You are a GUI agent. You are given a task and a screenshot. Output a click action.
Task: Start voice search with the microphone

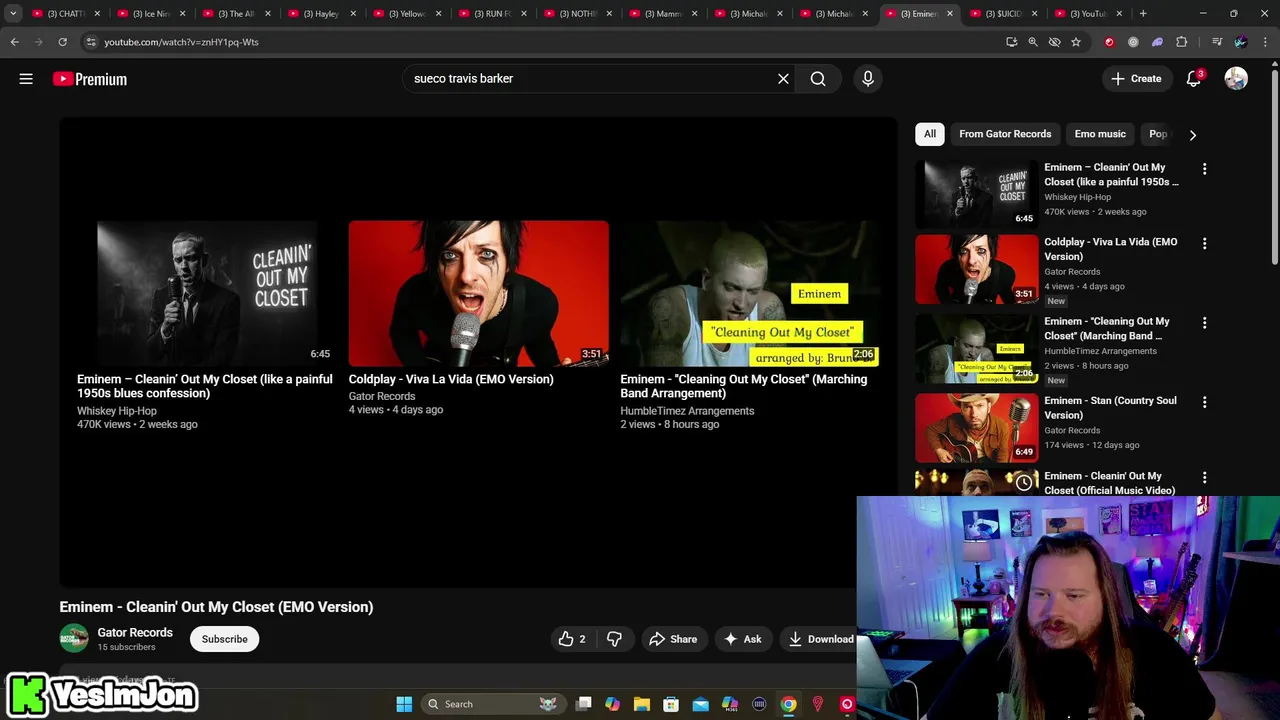(868, 79)
